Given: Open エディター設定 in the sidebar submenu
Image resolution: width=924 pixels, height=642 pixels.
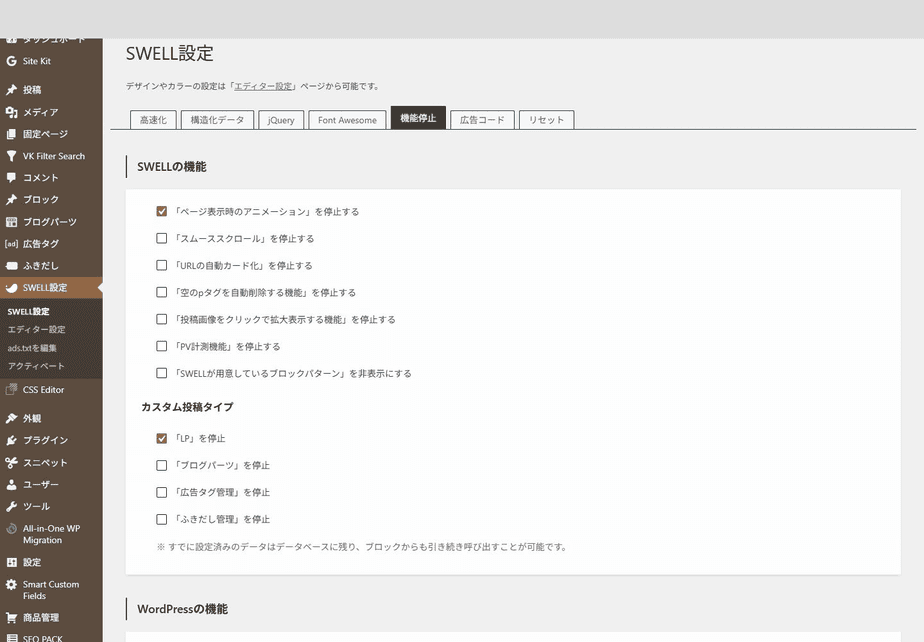Looking at the screenshot, I should tap(37, 330).
